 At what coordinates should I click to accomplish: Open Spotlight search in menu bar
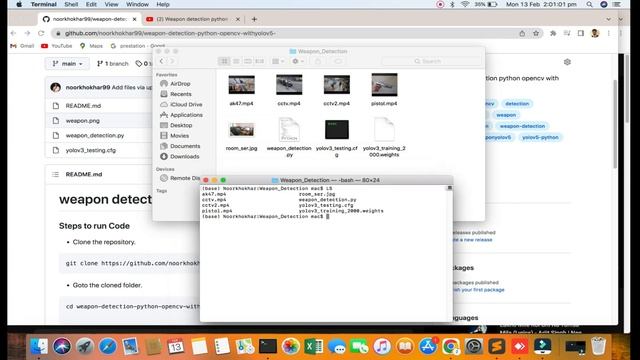coord(589,4)
